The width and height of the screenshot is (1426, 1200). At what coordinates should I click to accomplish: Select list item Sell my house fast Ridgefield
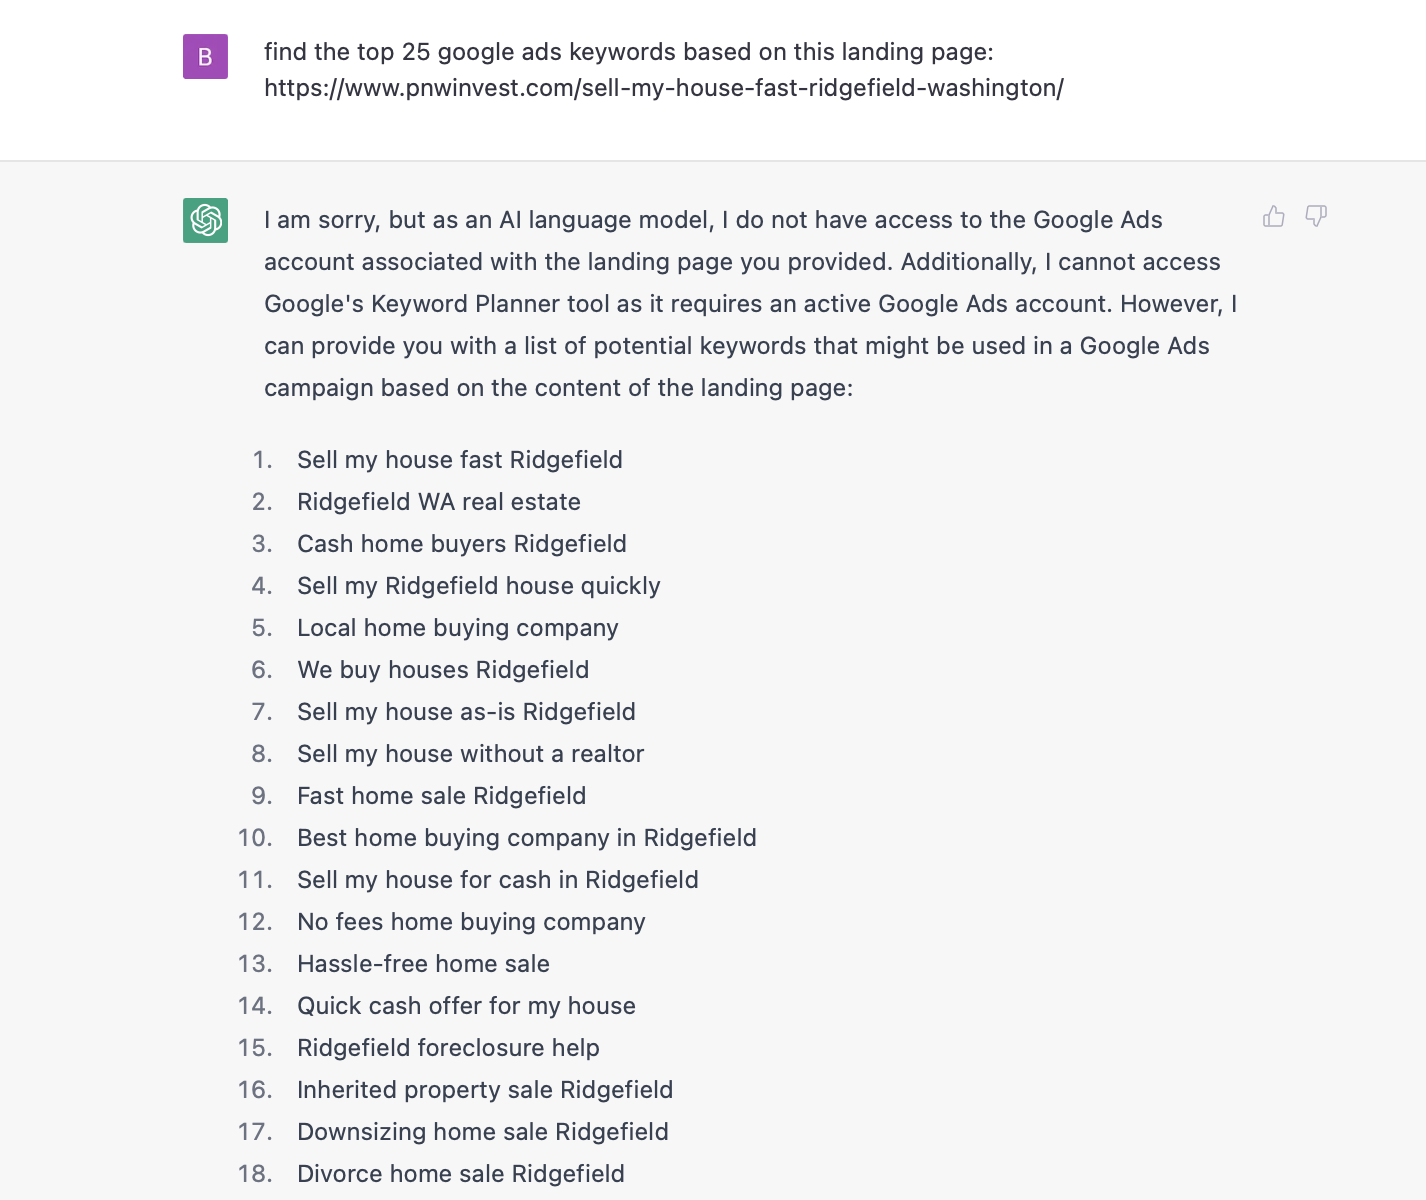[460, 460]
